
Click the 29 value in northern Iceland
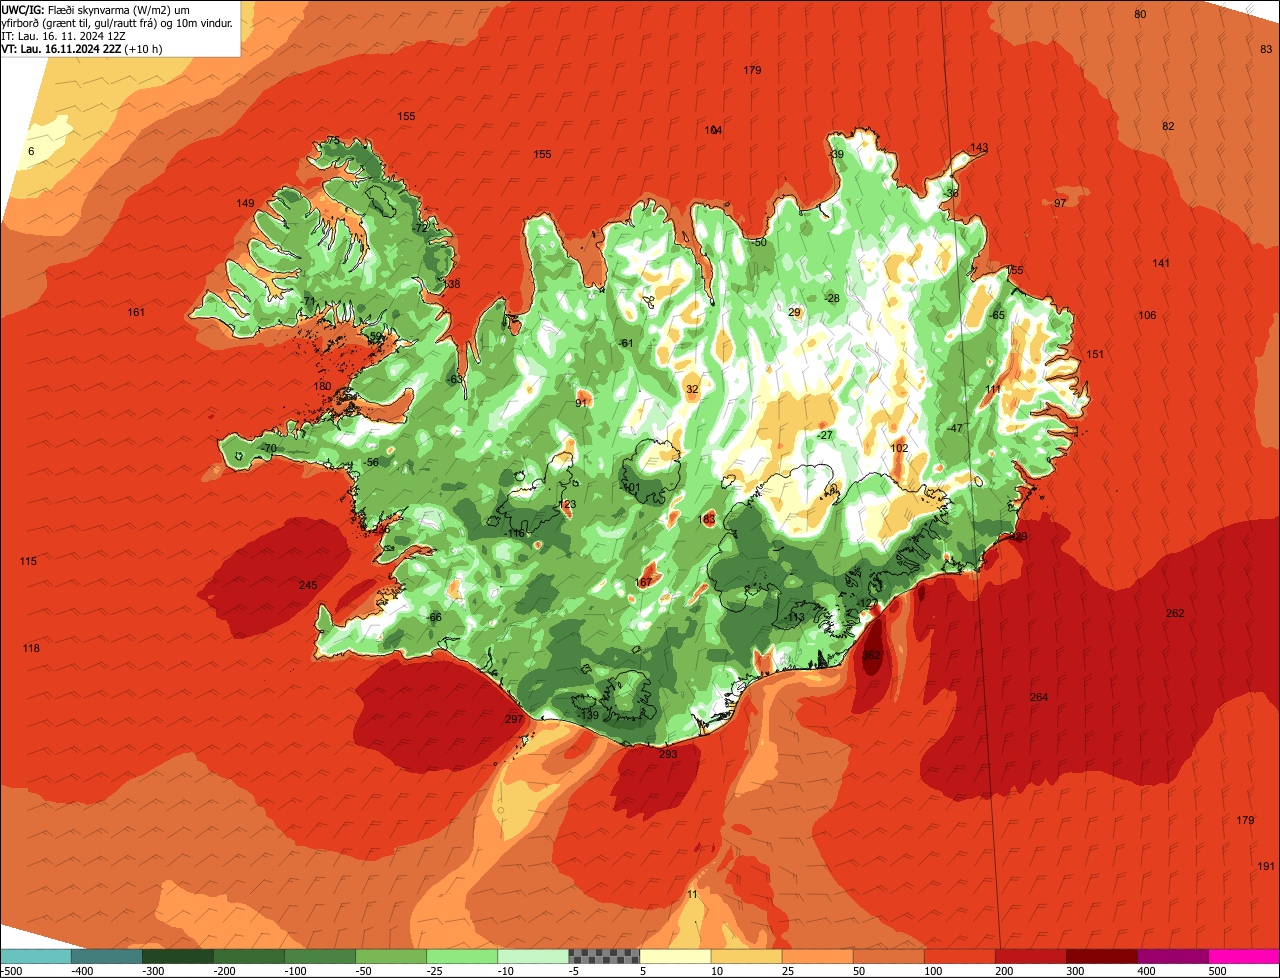point(794,312)
